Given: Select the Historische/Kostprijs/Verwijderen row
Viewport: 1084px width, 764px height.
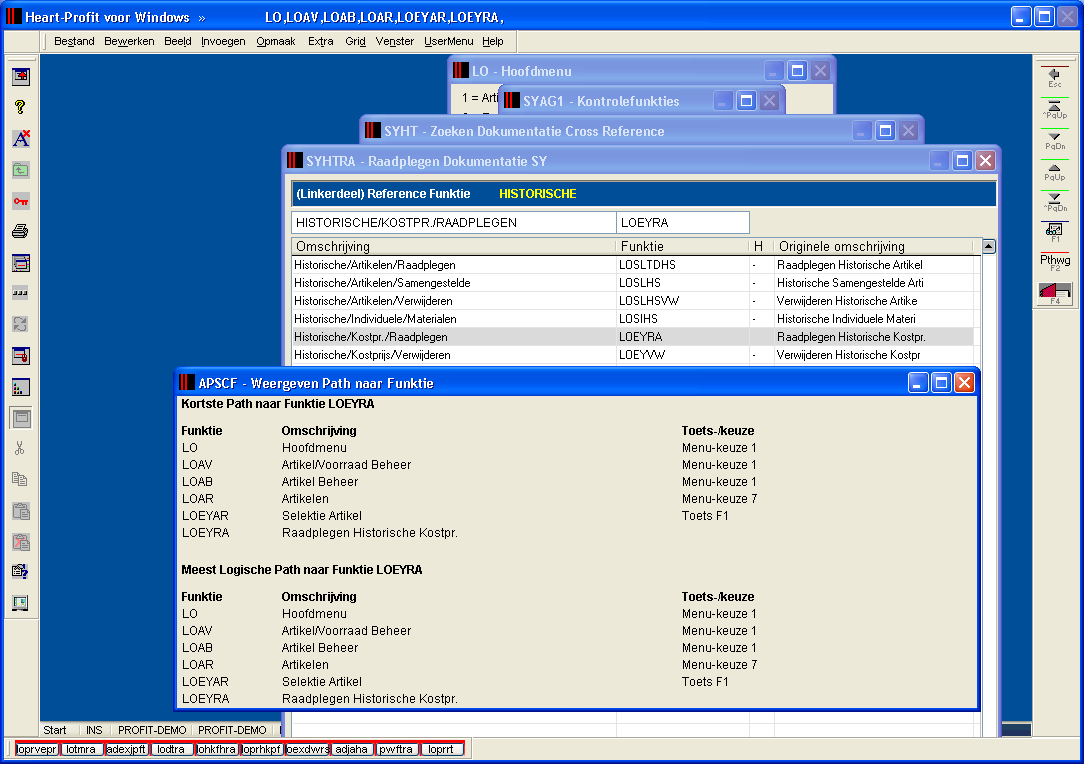Looking at the screenshot, I should (x=633, y=355).
